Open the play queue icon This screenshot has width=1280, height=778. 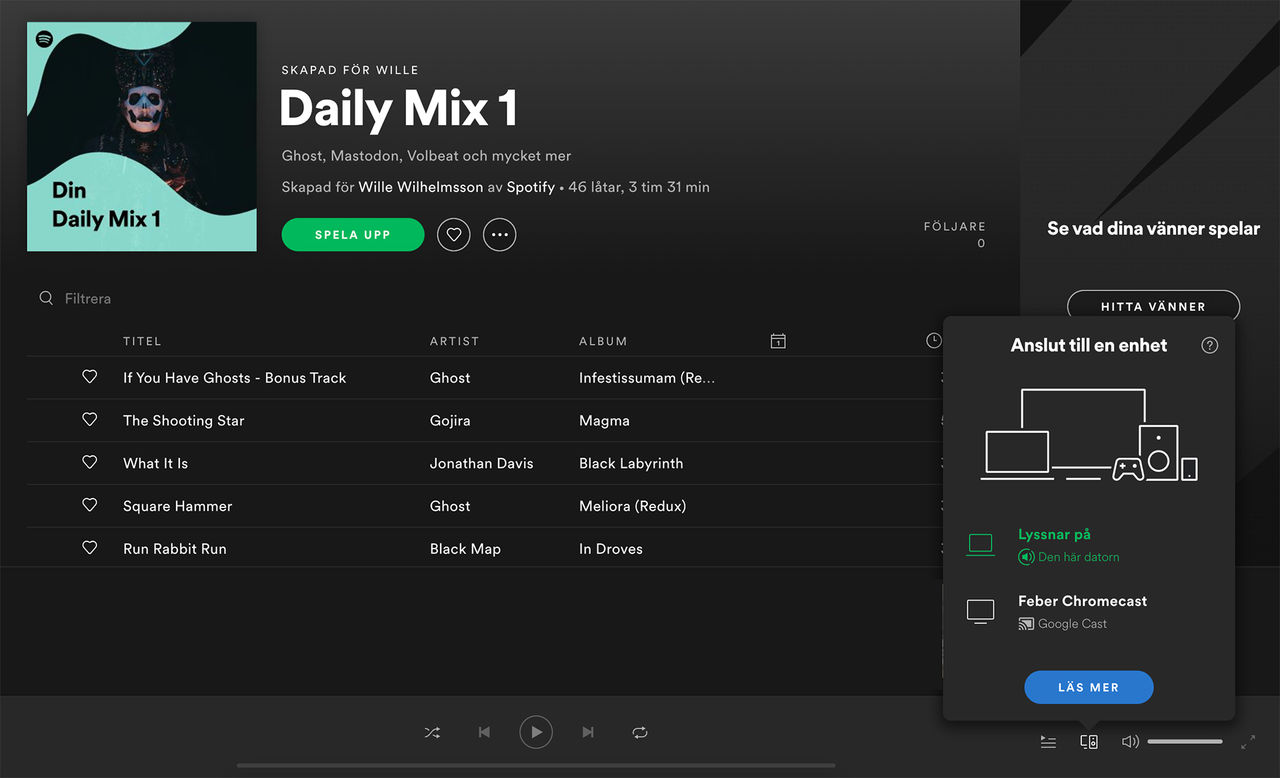(1048, 742)
